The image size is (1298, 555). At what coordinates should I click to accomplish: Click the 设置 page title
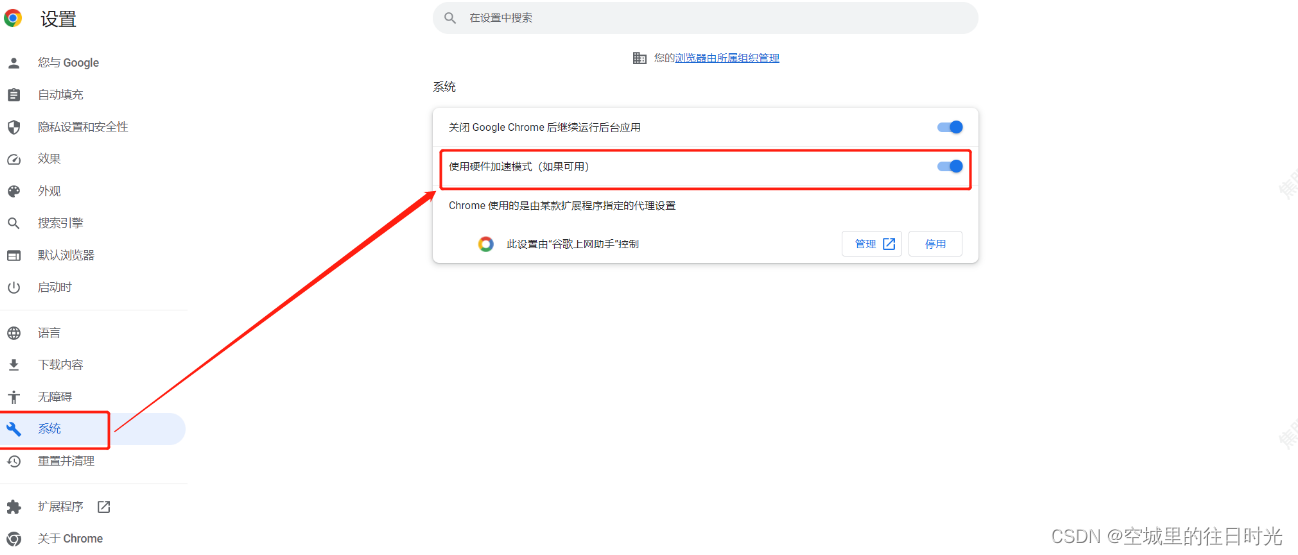pos(59,19)
